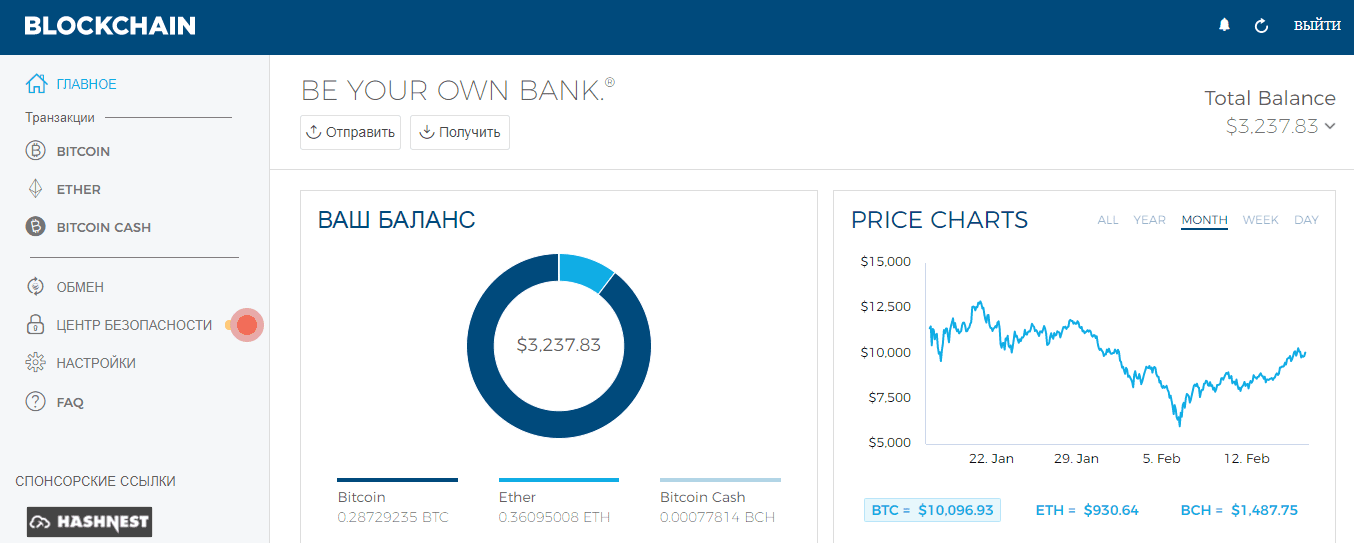This screenshot has width=1354, height=543.
Task: Click the padlock icon for ЦЕНТР БЕЗОПАСНОСТИ
Action: click(36, 325)
